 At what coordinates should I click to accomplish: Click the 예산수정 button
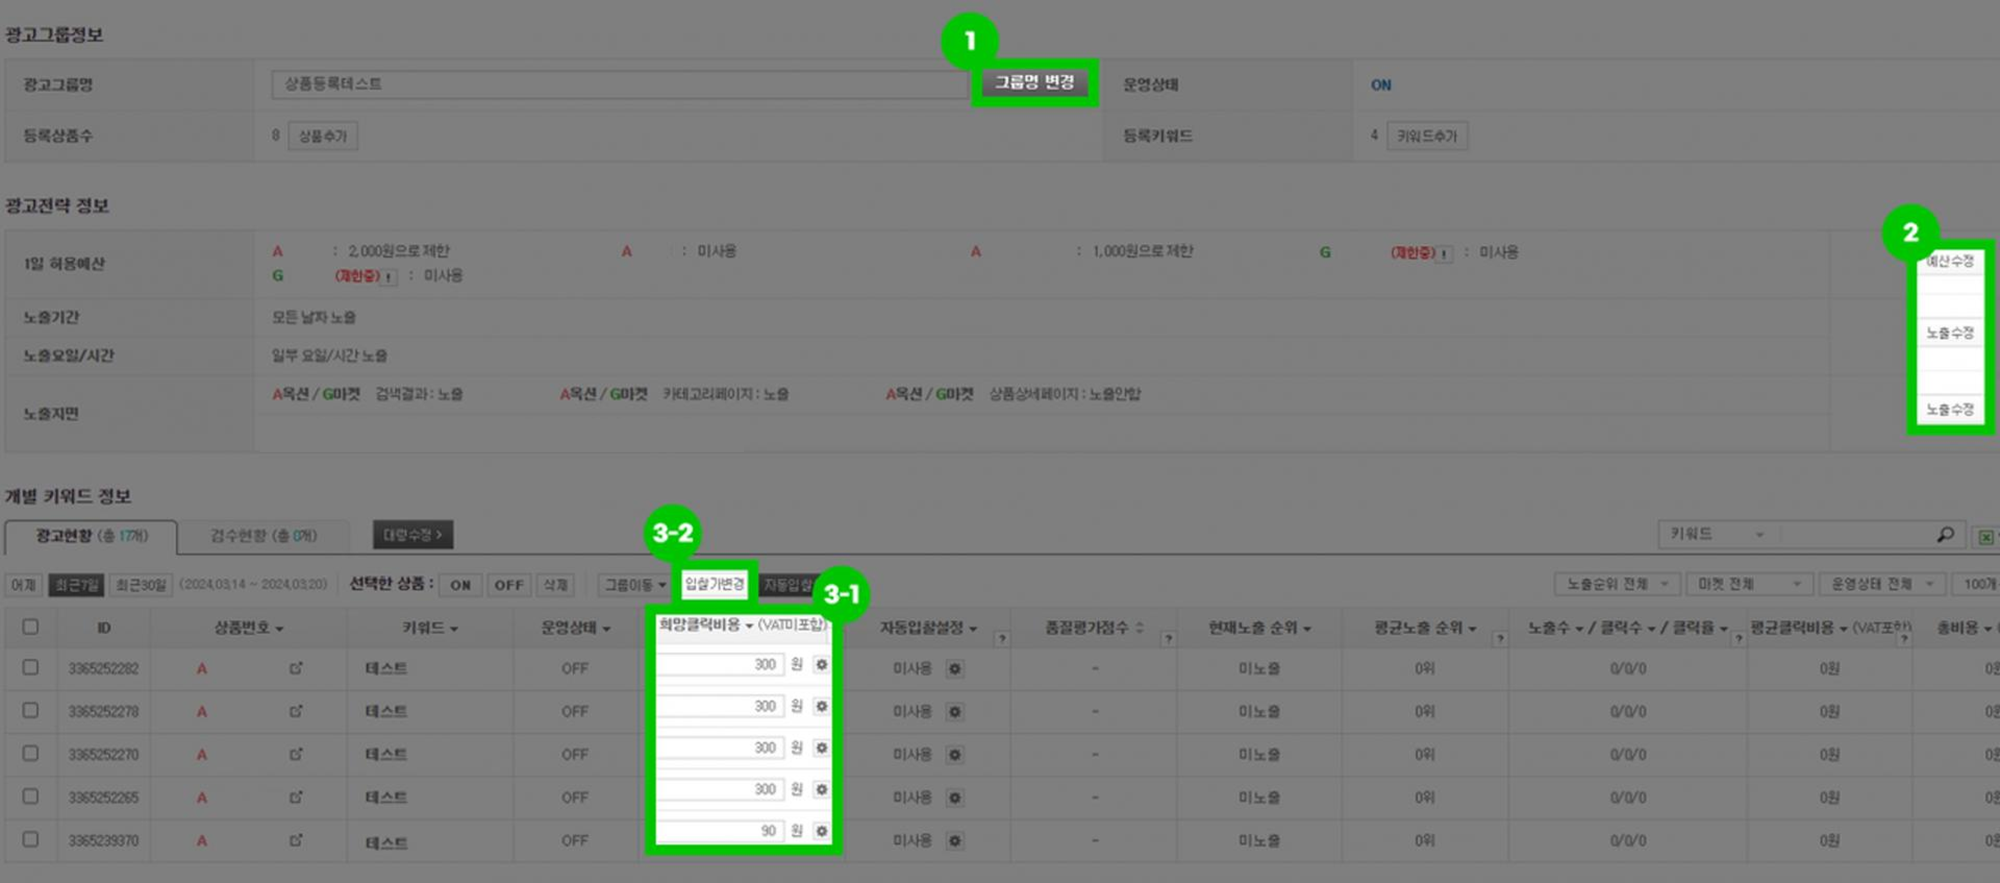click(1950, 262)
